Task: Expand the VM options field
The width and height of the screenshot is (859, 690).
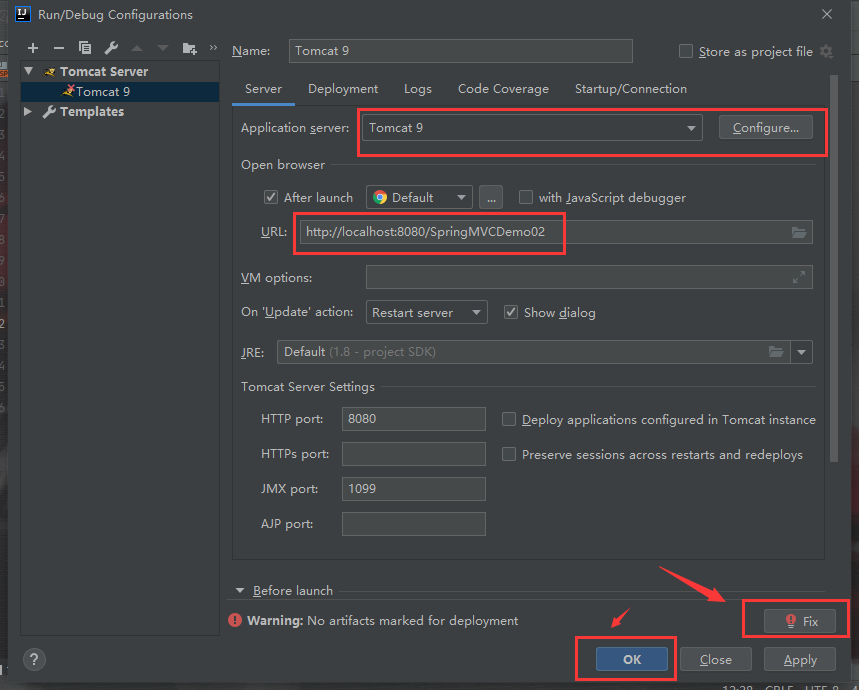Action: click(799, 277)
